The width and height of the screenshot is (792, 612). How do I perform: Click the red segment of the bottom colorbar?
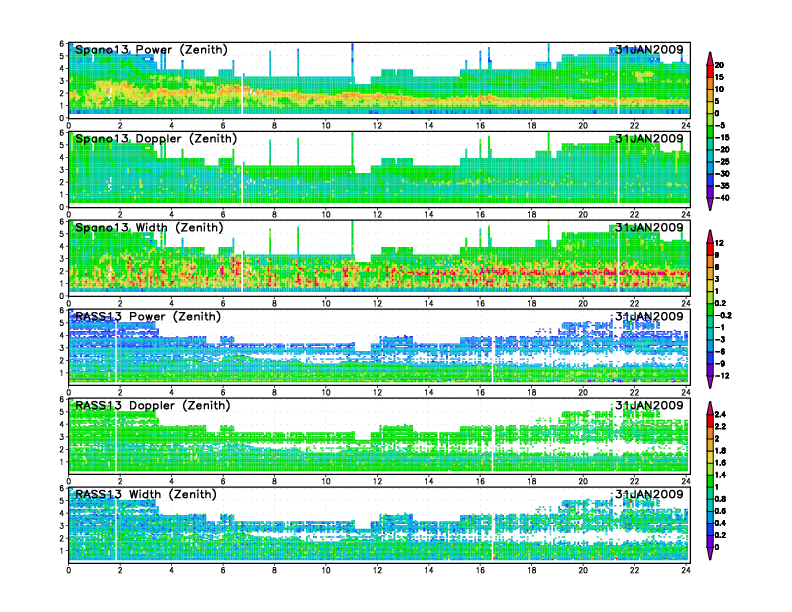point(710,421)
